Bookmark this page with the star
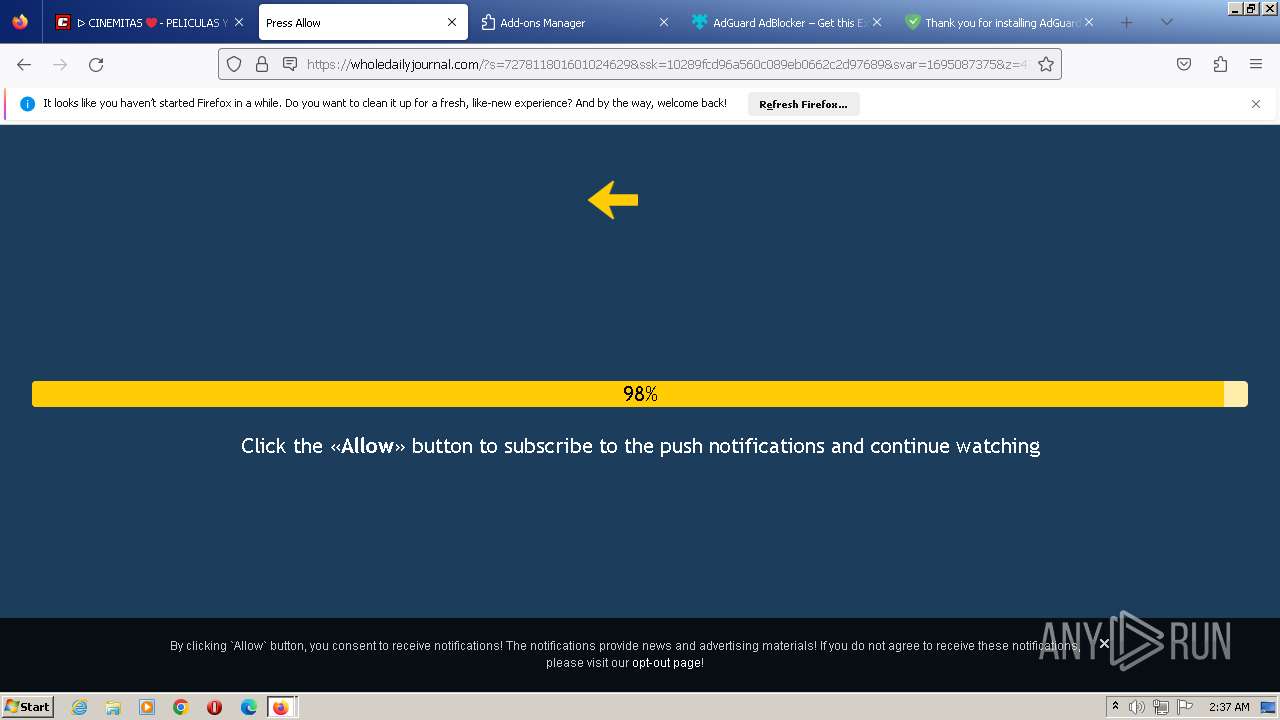 pyautogui.click(x=1046, y=64)
